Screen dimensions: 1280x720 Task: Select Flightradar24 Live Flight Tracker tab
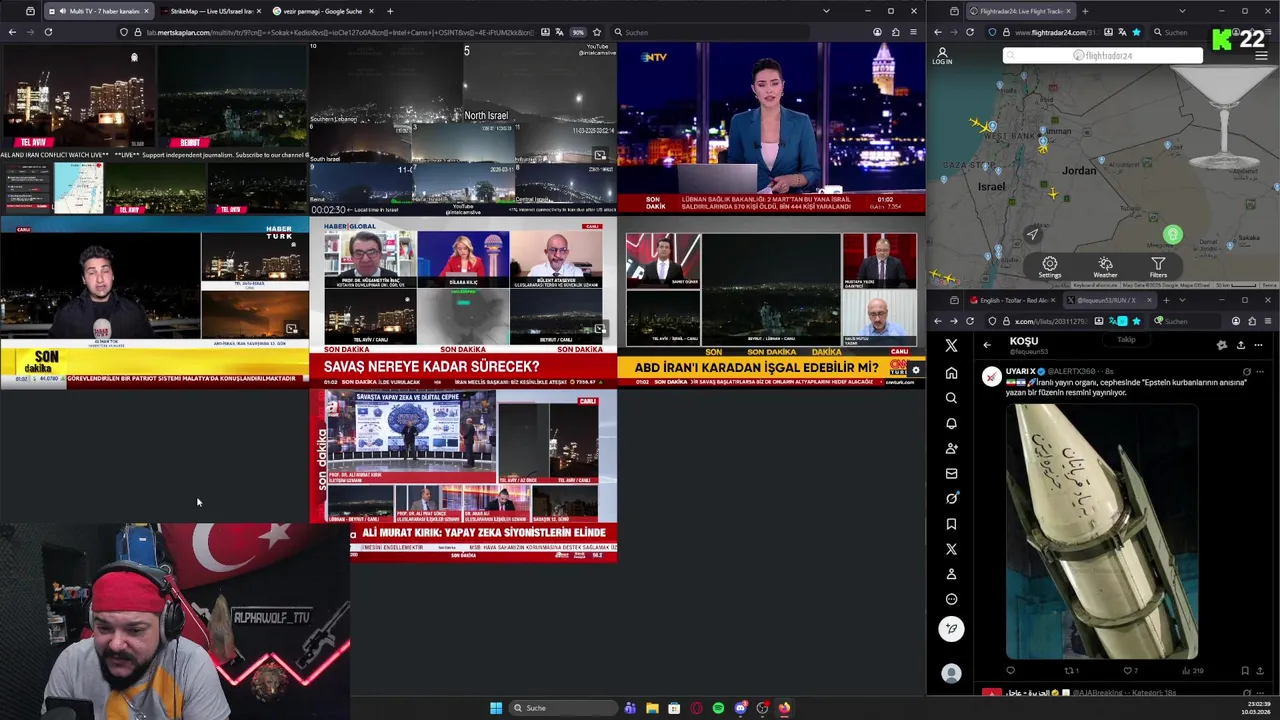click(x=1020, y=11)
